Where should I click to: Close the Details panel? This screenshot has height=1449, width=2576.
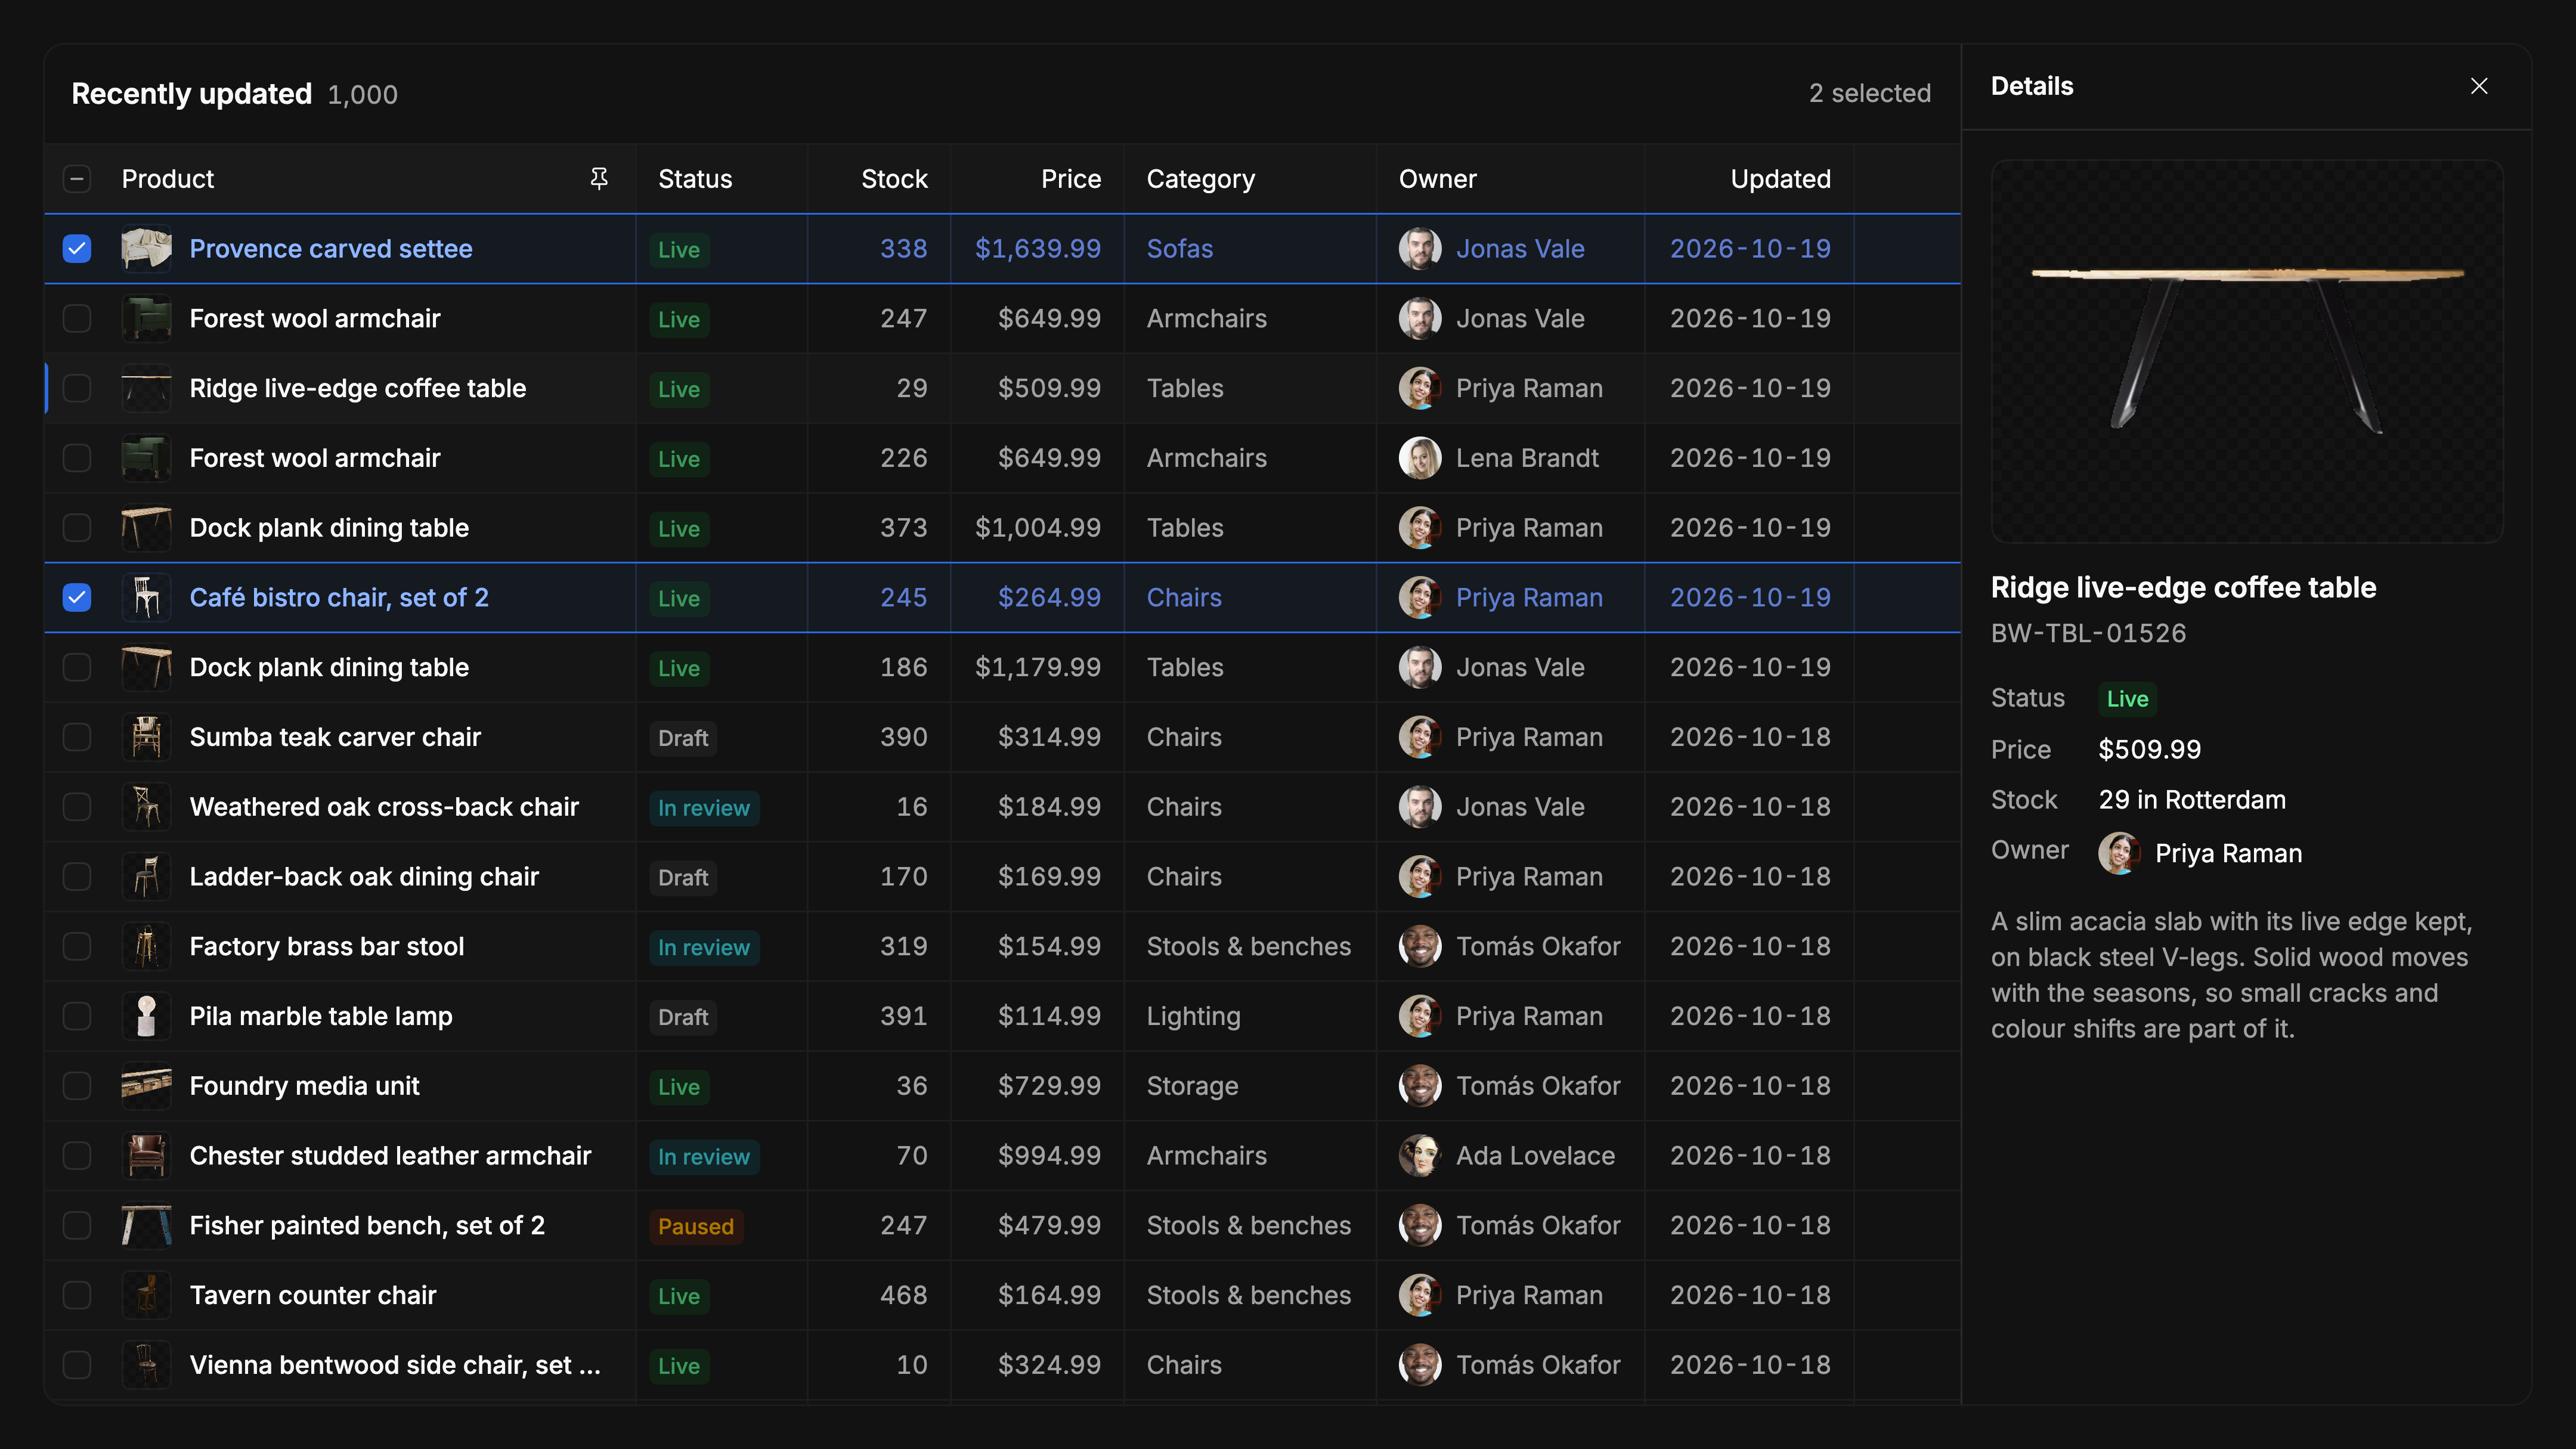click(2479, 86)
